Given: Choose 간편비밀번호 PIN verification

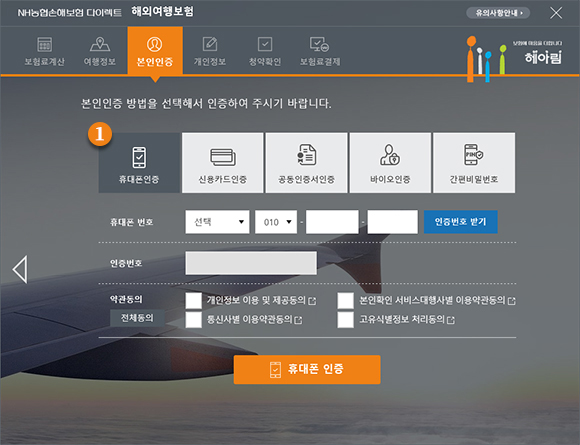Looking at the screenshot, I should tap(474, 163).
